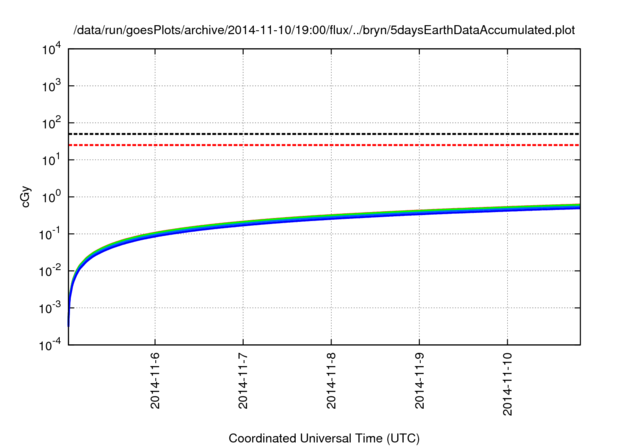Click the 10^-4 y-axis tick label
Viewport: 640px width, 448px height.
(50, 345)
